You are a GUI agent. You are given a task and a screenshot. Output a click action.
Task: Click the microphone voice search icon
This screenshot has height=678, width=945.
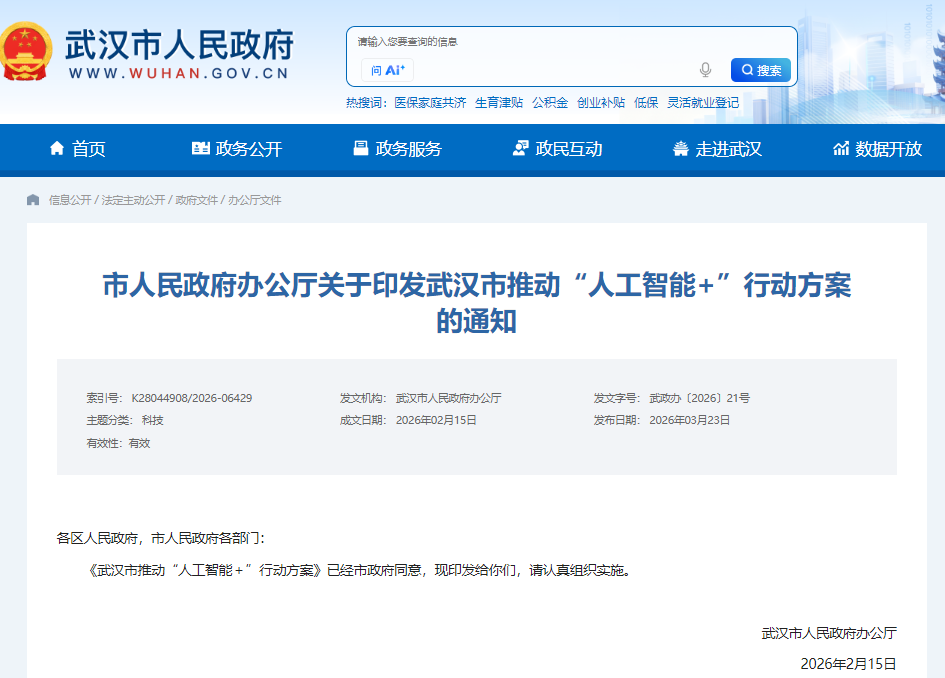[x=706, y=69]
